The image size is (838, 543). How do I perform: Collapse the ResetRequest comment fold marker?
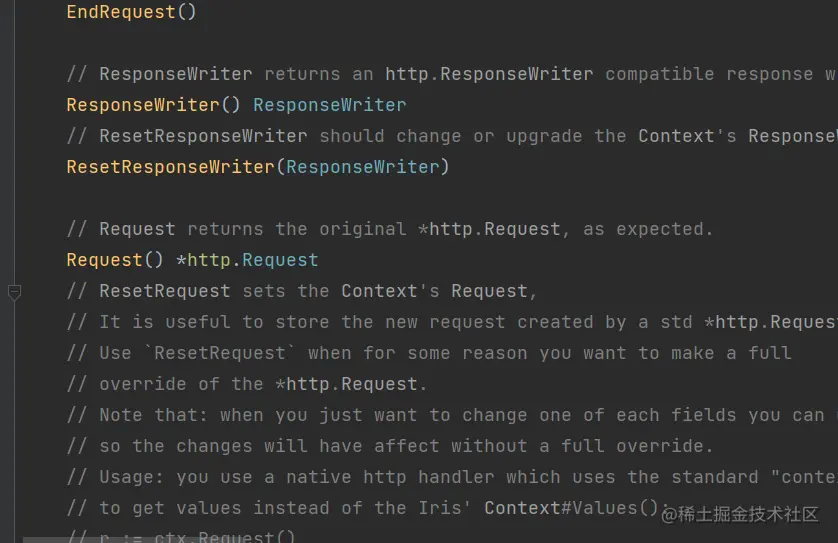coord(14,292)
